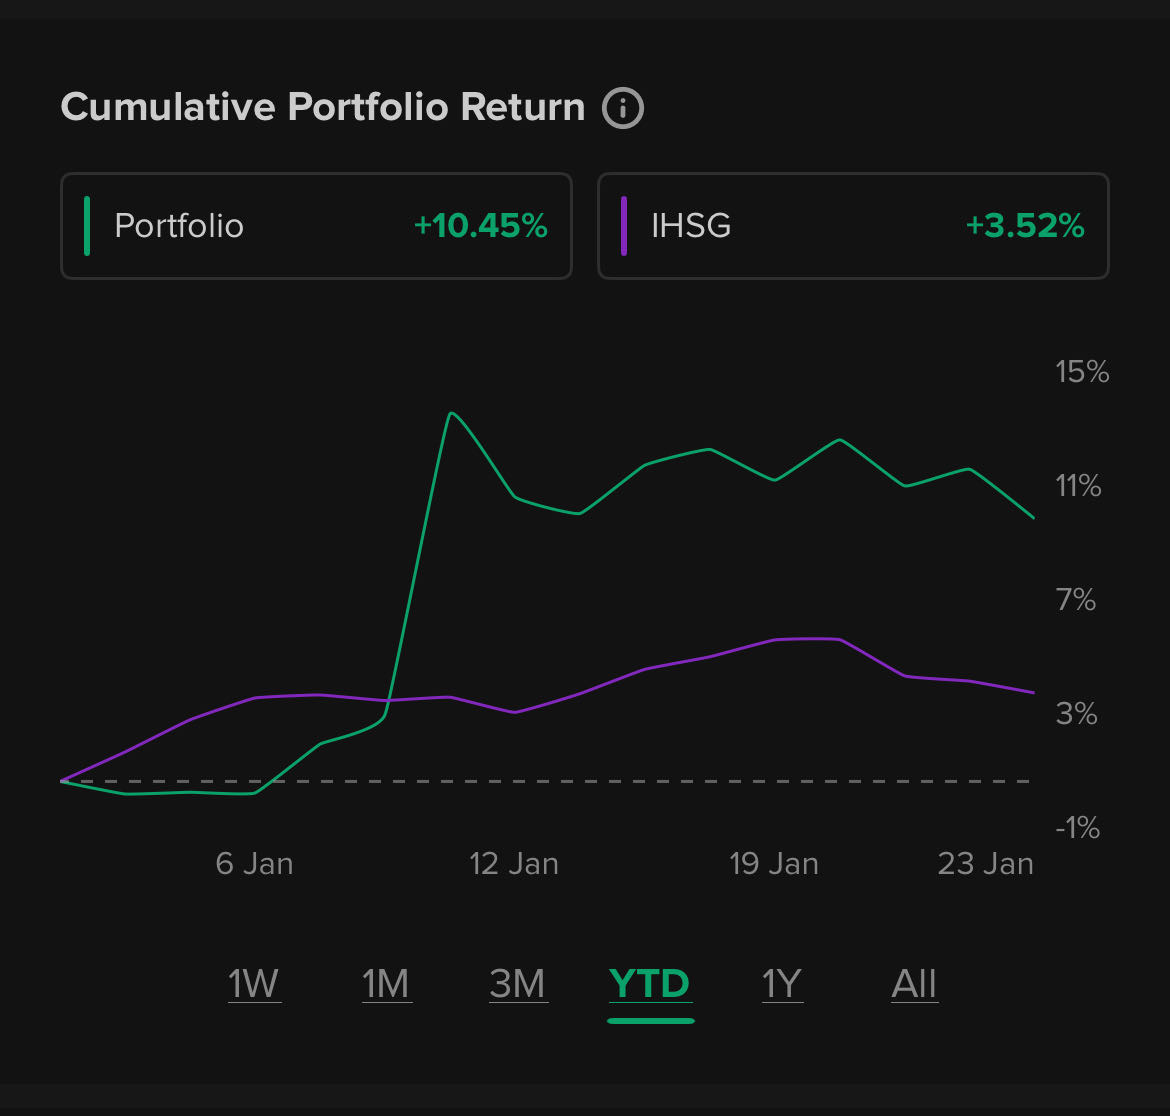Viewport: 1170px width, 1116px height.
Task: Click the +10.45% portfolio return value
Action: [481, 226]
